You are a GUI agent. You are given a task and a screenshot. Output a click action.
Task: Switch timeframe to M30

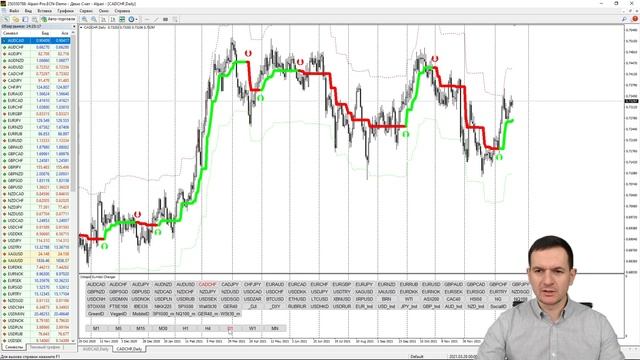(x=163, y=328)
